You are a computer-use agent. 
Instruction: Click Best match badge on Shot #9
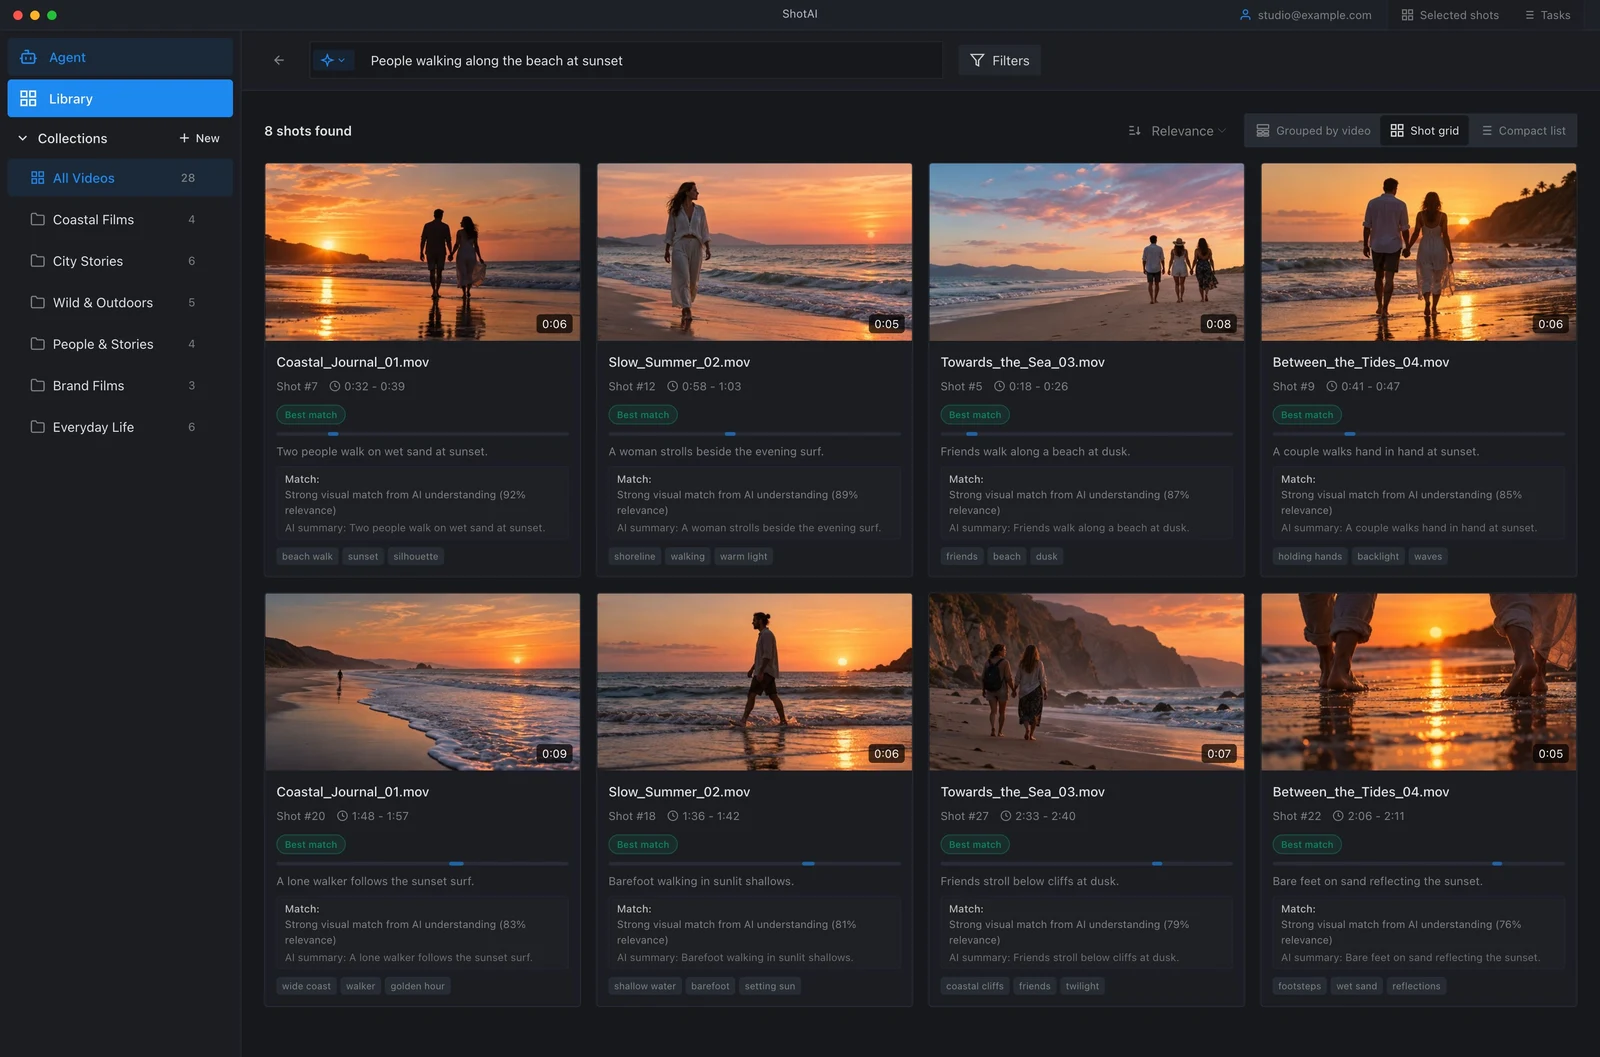point(1307,415)
